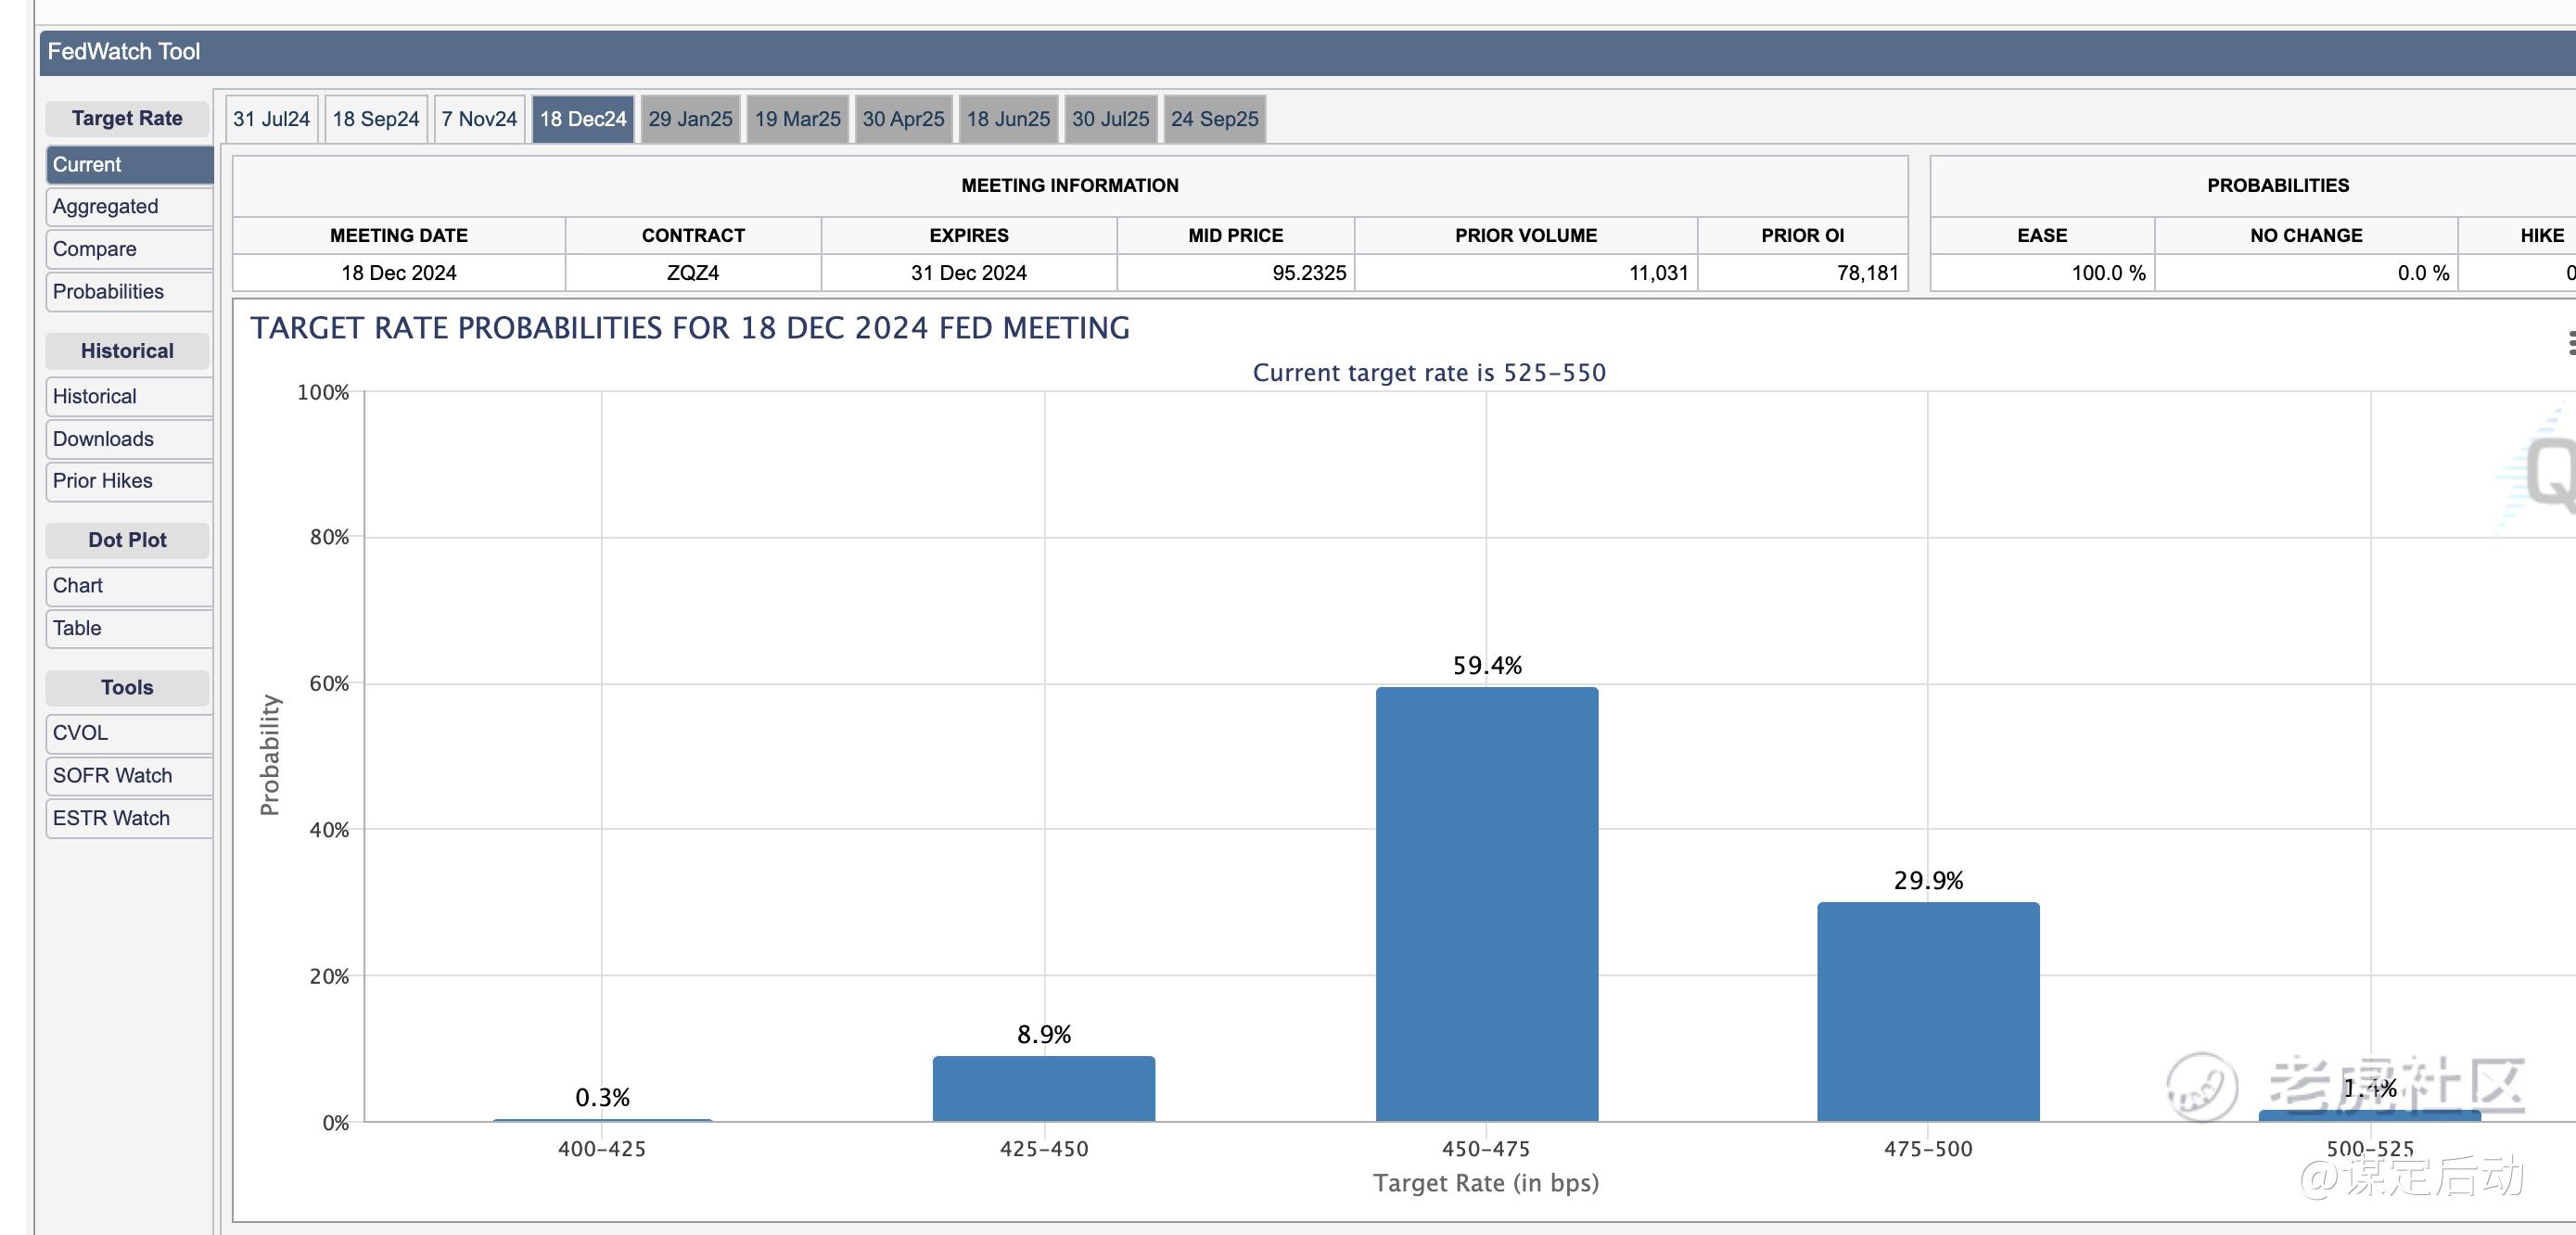The width and height of the screenshot is (2576, 1235).
Task: Click the 0.3% bar for 400-425
Action: (x=602, y=1120)
